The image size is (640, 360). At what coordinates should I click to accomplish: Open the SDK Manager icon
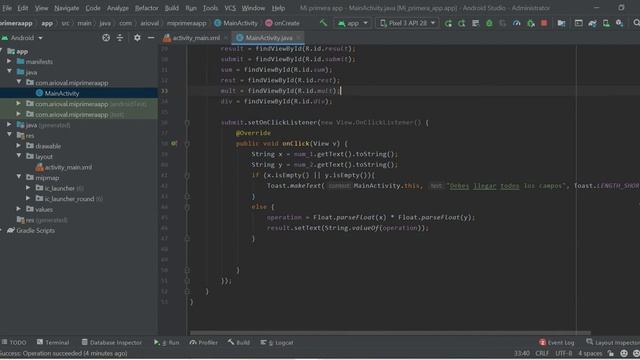(x=620, y=23)
